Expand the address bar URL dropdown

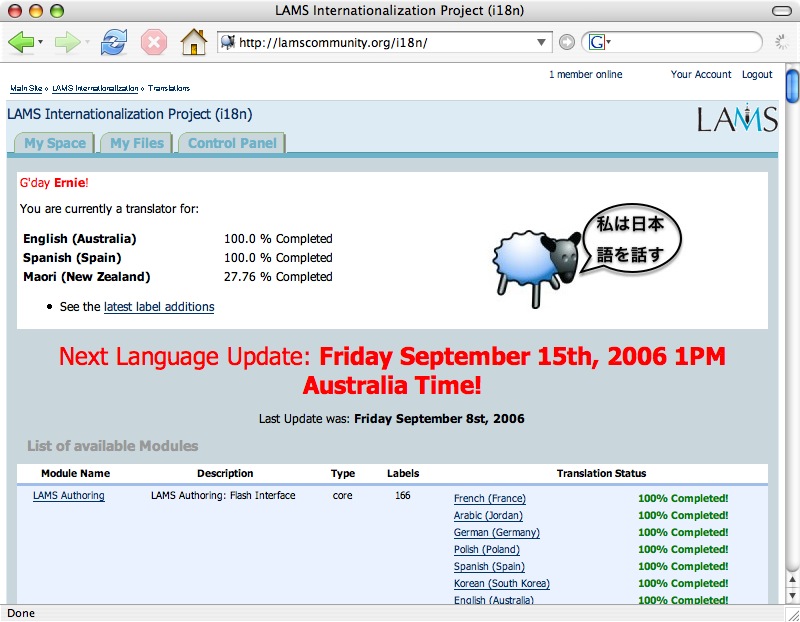(x=543, y=42)
